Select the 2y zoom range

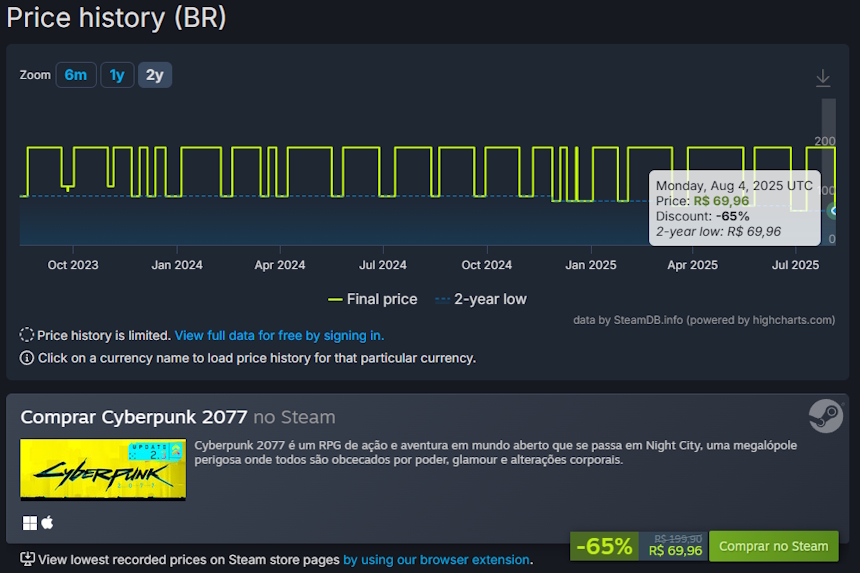click(155, 75)
